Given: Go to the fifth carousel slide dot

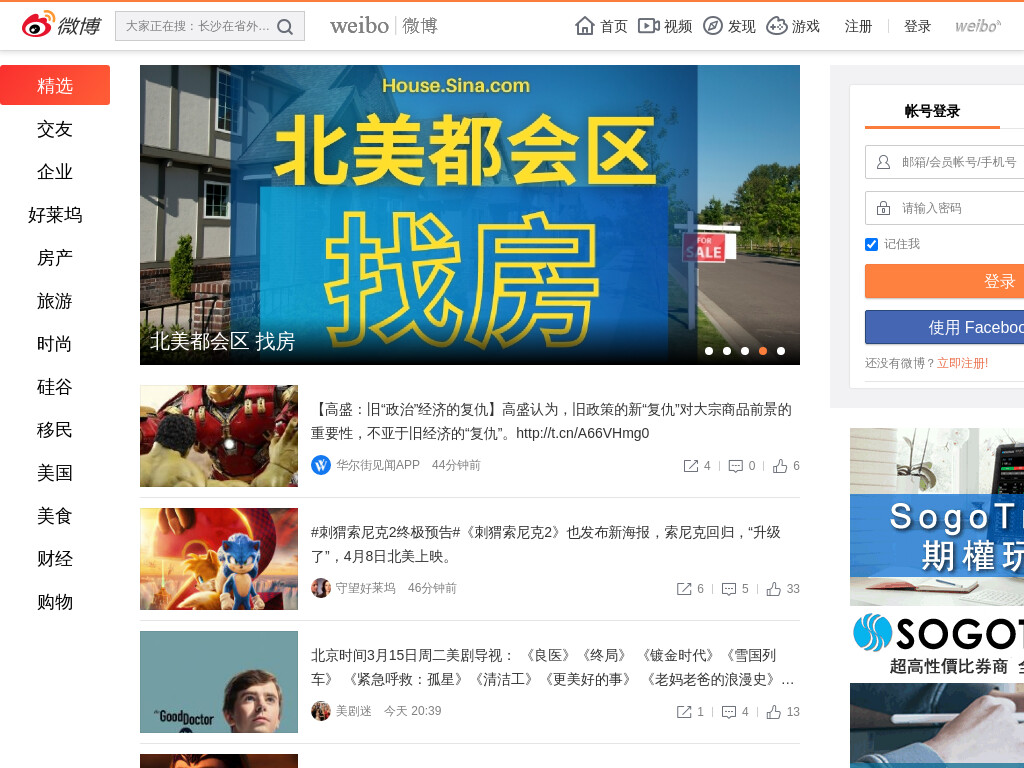Looking at the screenshot, I should click(x=781, y=351).
